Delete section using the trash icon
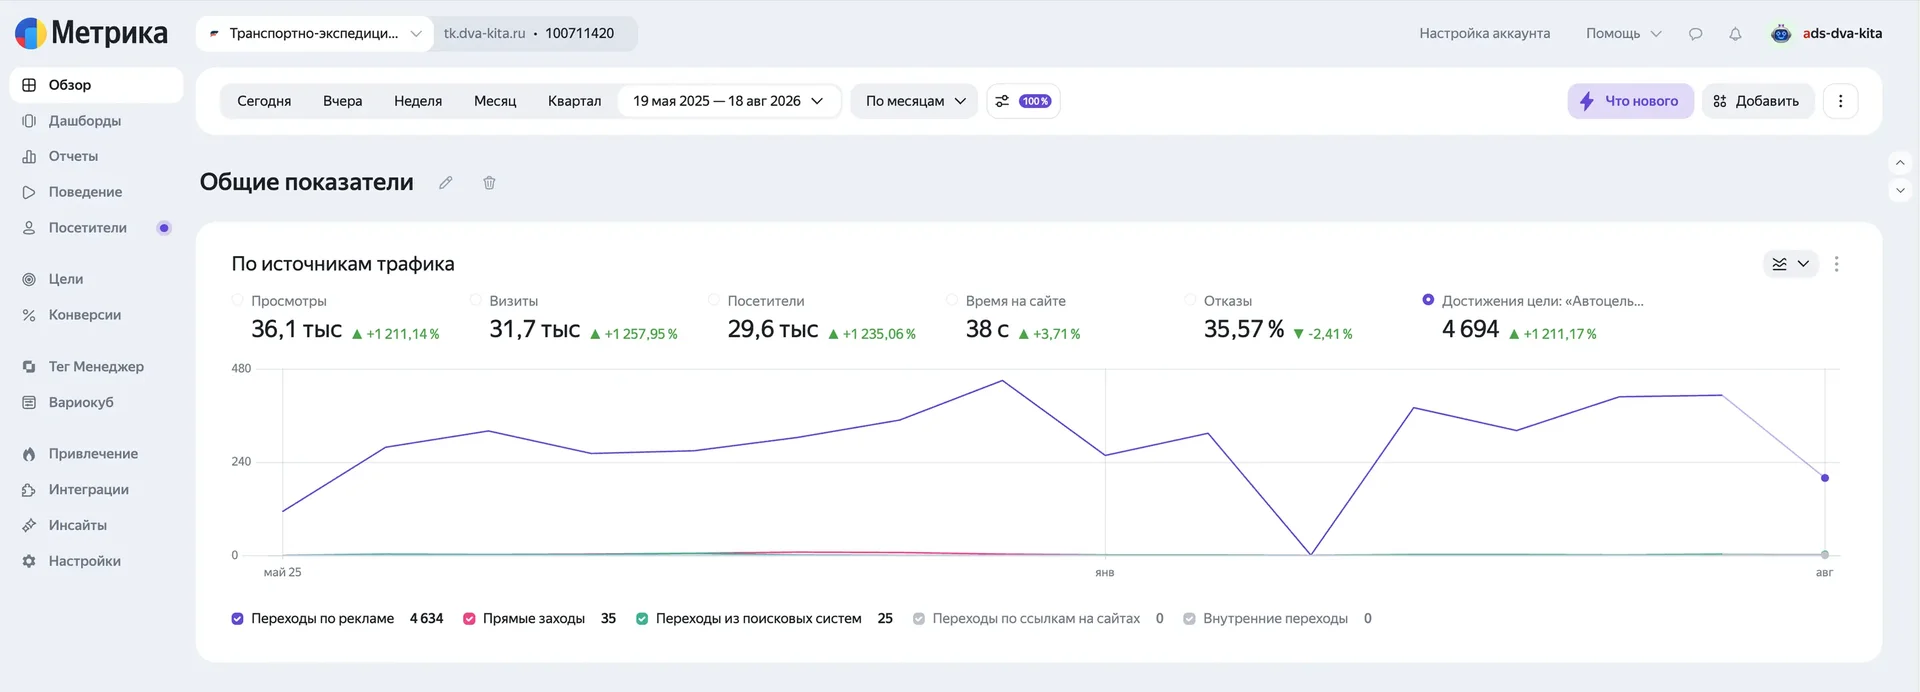 [489, 183]
